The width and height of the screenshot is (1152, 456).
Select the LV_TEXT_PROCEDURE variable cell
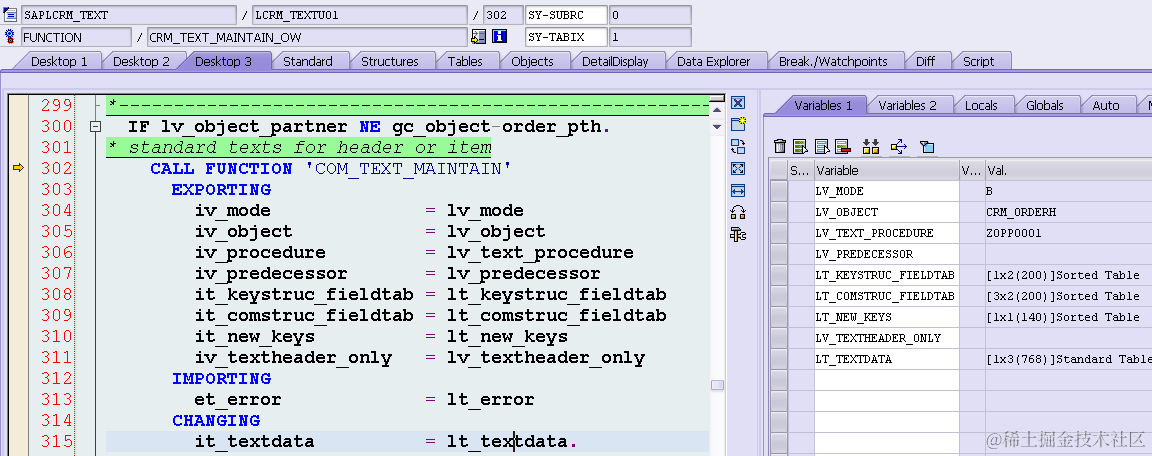tap(886, 233)
